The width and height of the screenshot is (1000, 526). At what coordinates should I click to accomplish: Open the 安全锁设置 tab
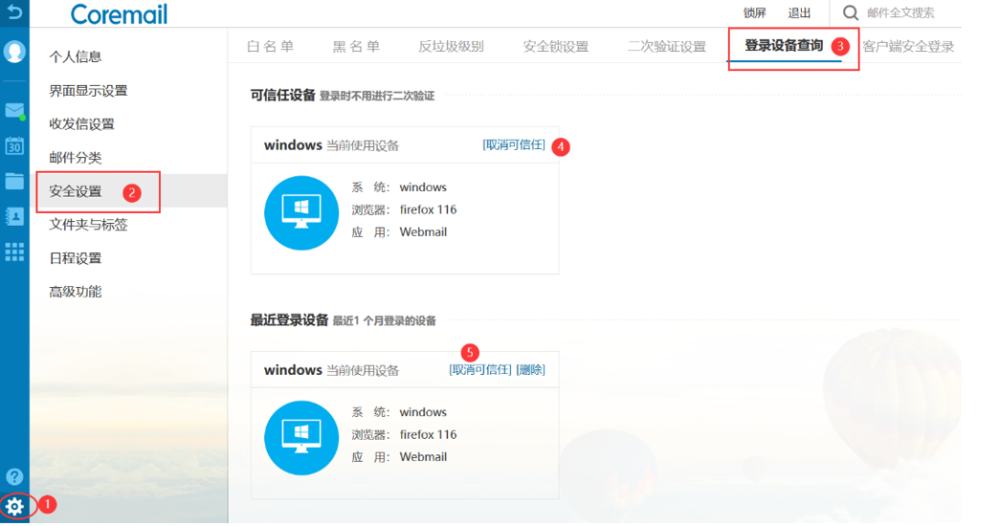click(555, 47)
